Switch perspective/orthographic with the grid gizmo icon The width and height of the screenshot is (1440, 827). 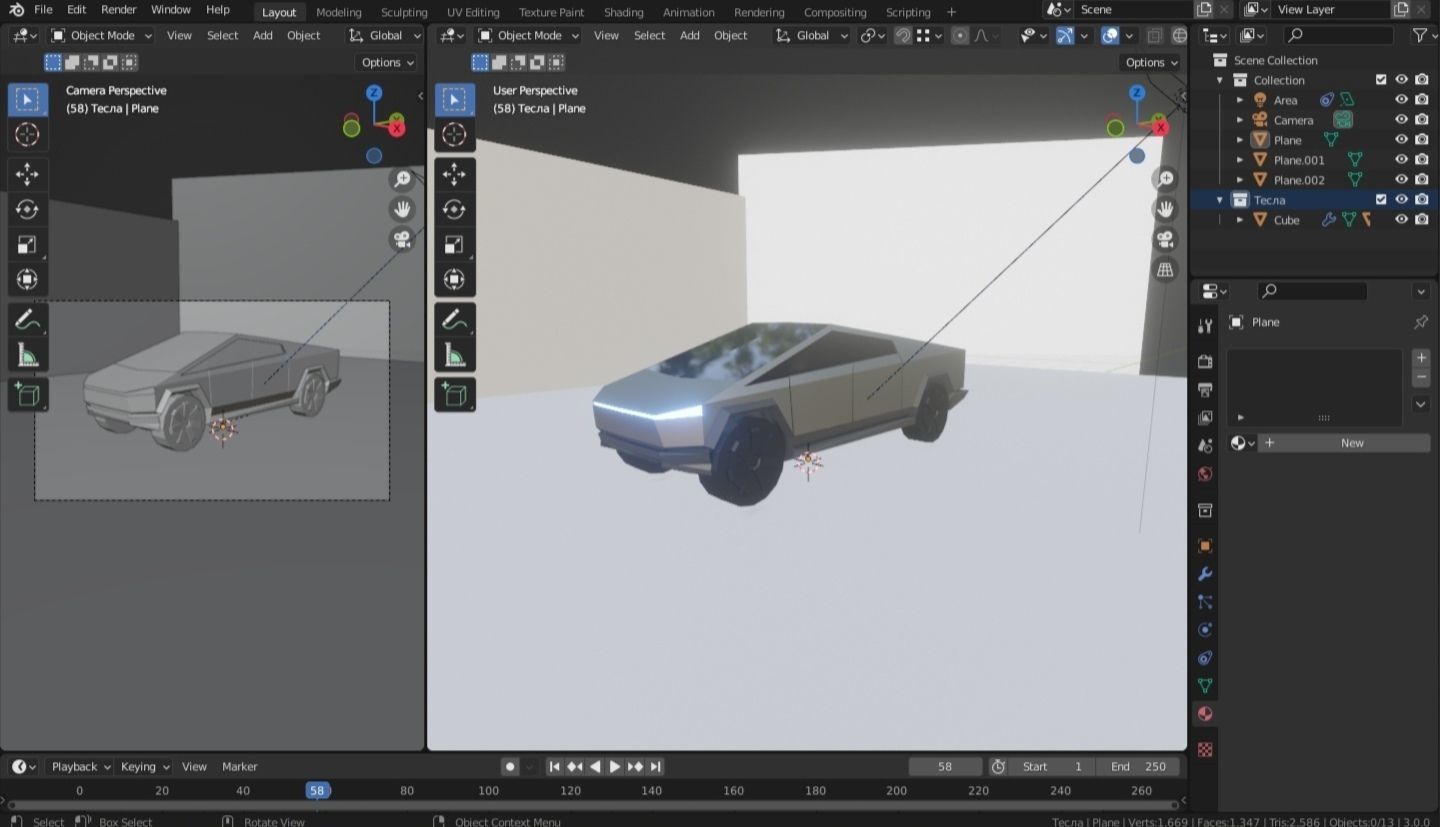[x=1165, y=270]
